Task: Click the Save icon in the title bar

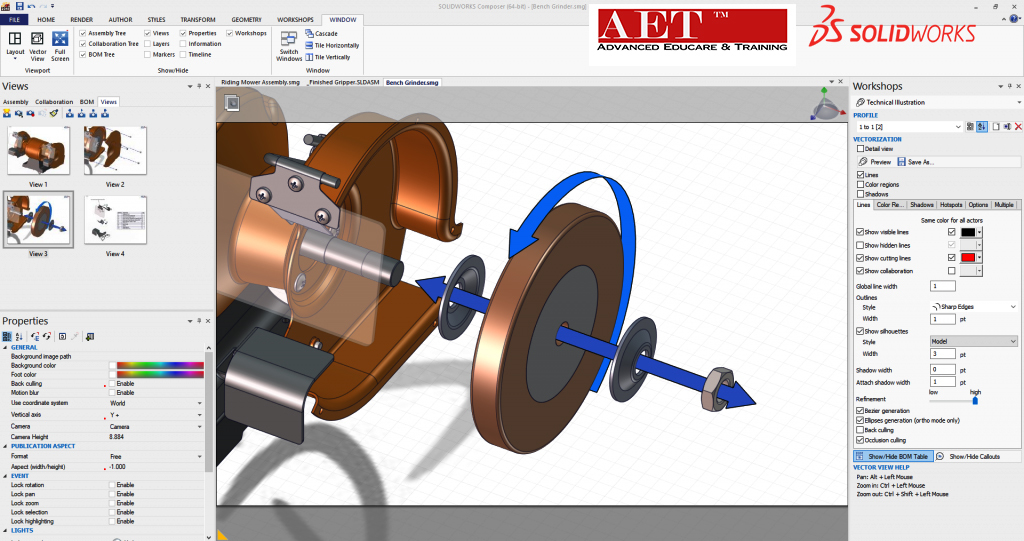Action: [x=19, y=6]
